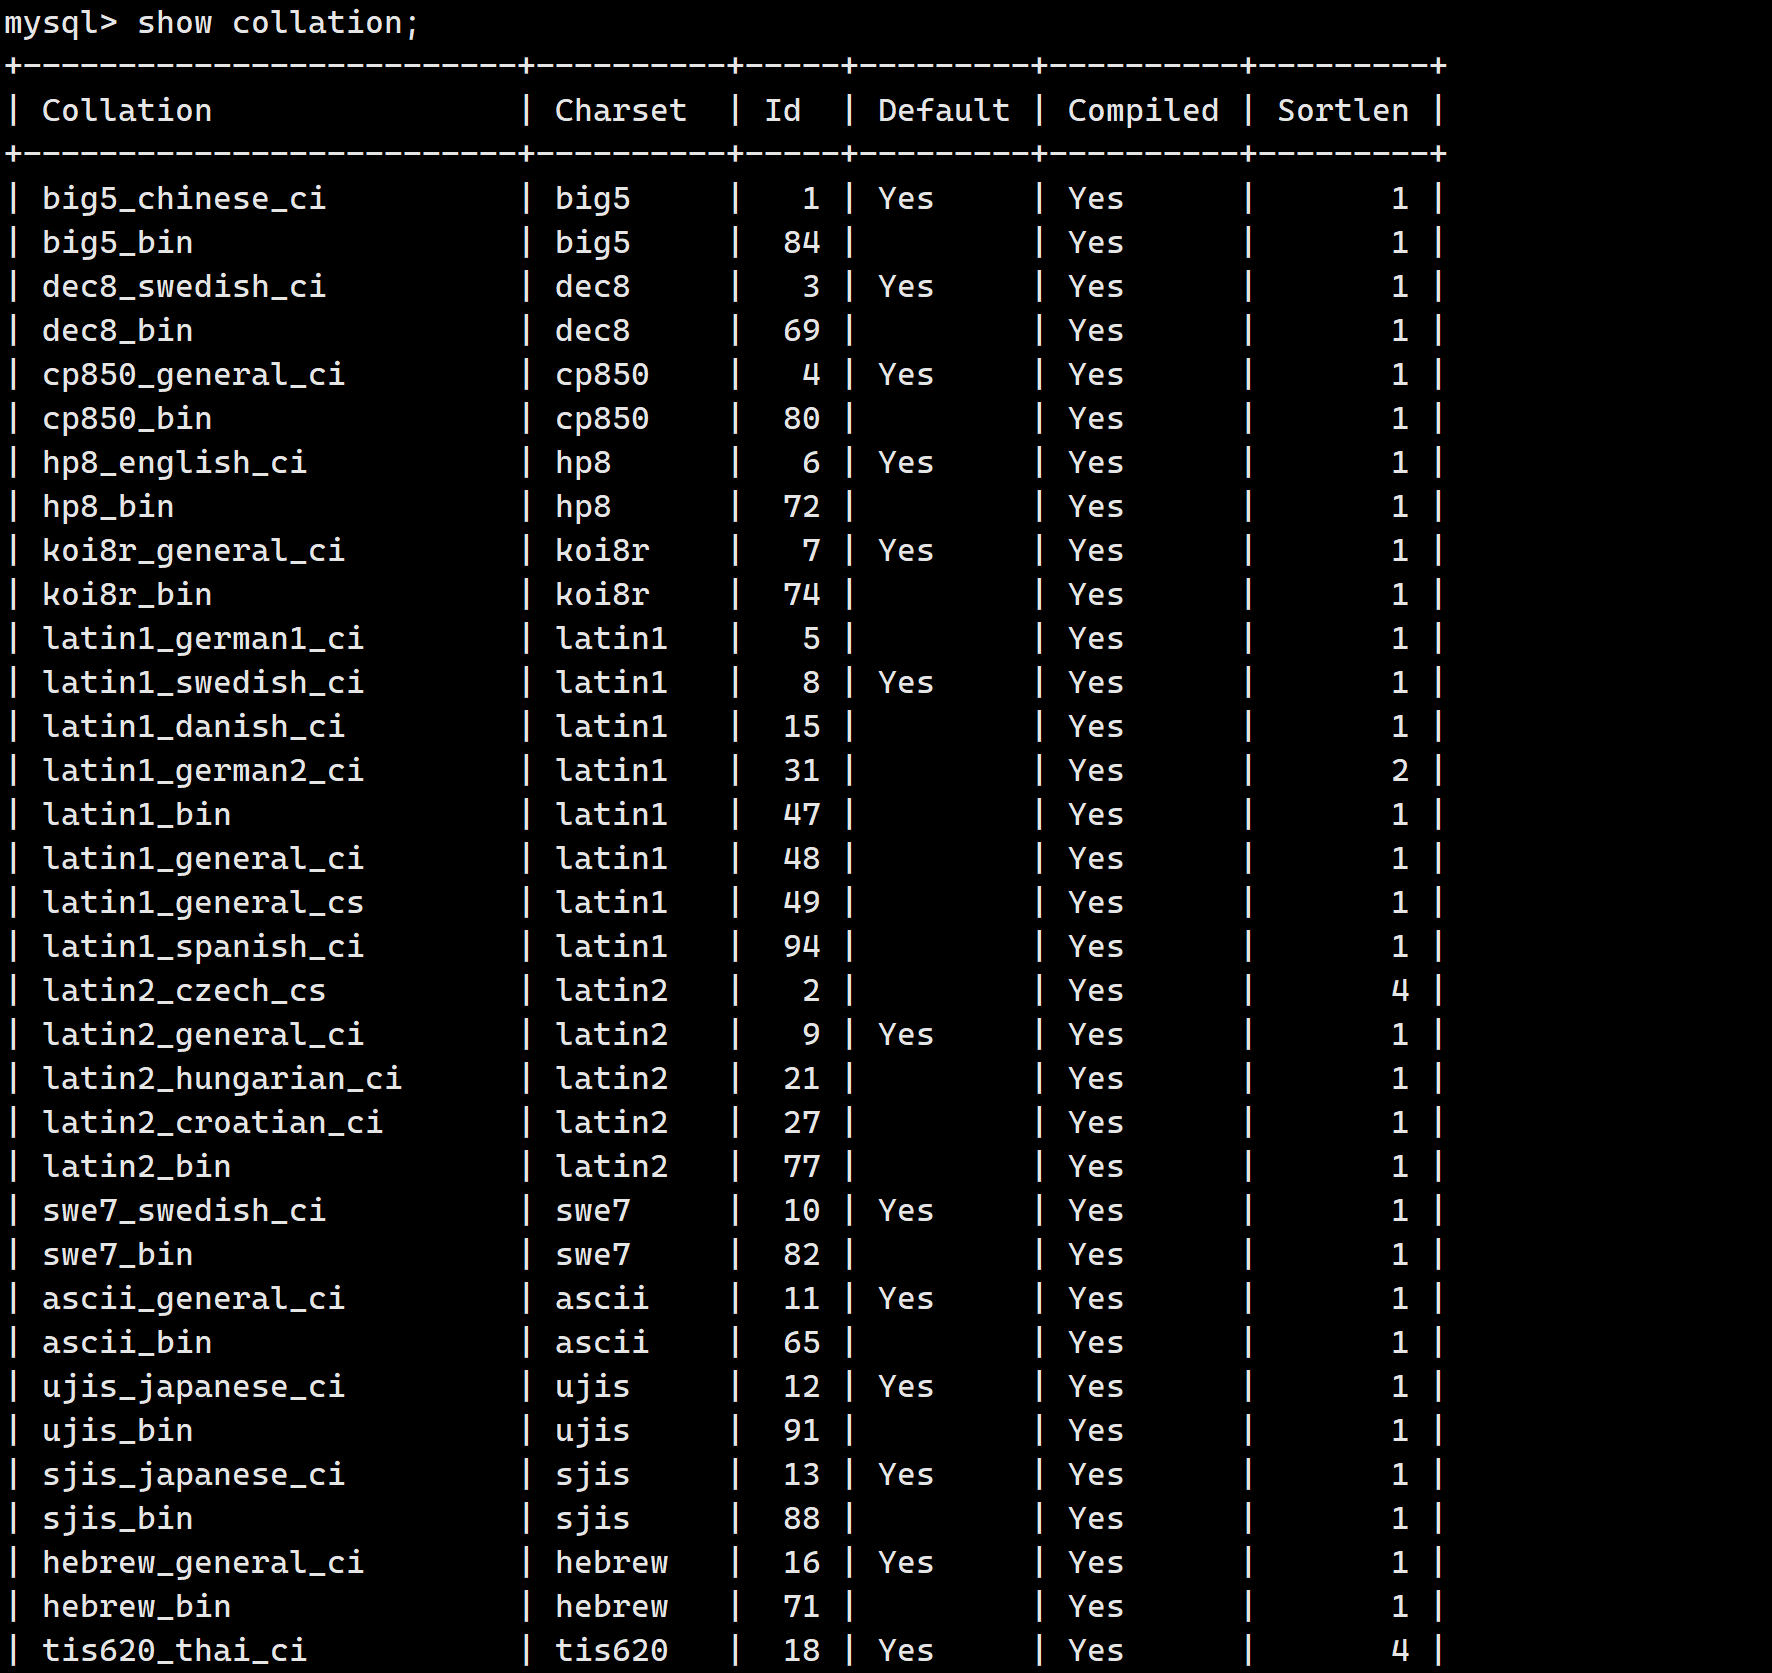The image size is (1772, 1673).
Task: Click the latin1_german1_ci collation name
Action: point(203,638)
